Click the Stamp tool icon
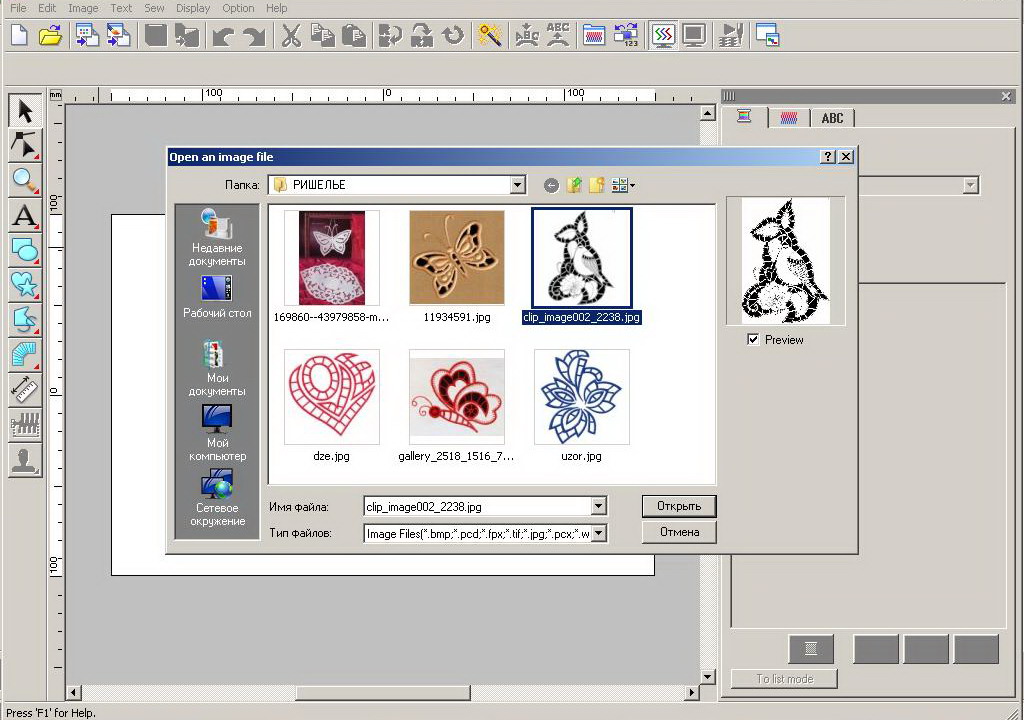This screenshot has height=720, width=1024. click(x=24, y=460)
